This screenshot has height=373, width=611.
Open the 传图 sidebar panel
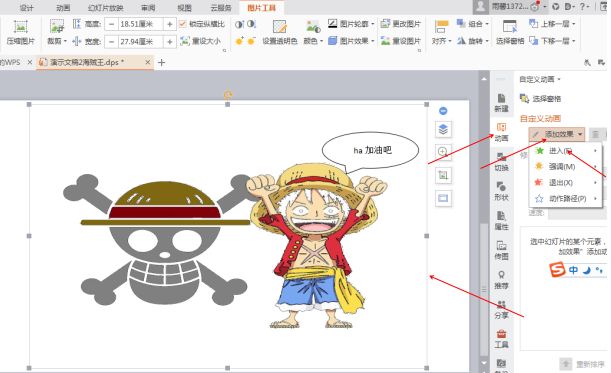tap(501, 251)
